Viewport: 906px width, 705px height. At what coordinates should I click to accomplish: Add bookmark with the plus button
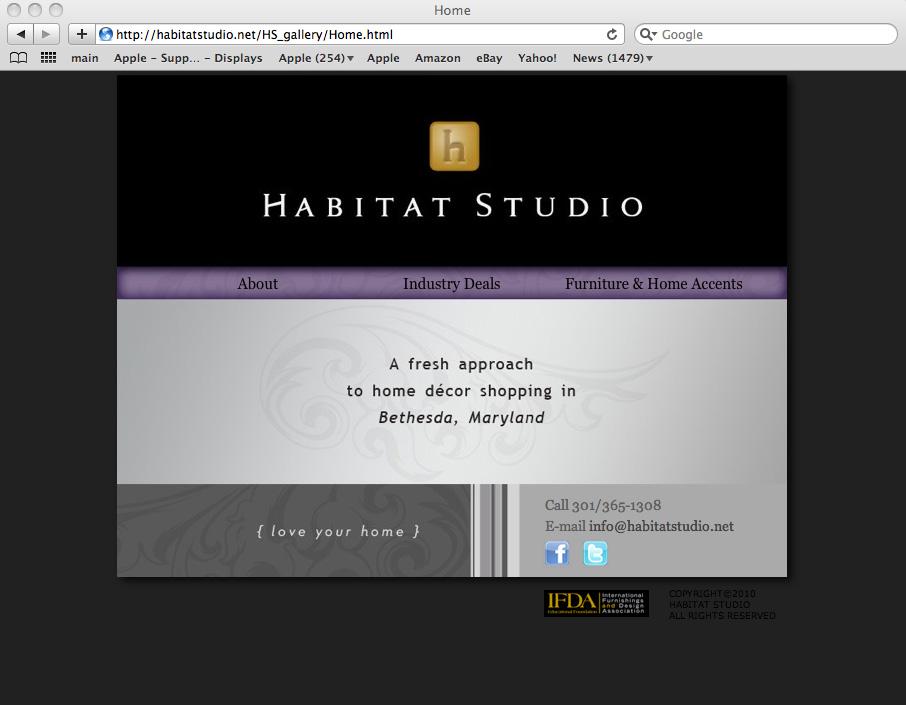[x=81, y=34]
